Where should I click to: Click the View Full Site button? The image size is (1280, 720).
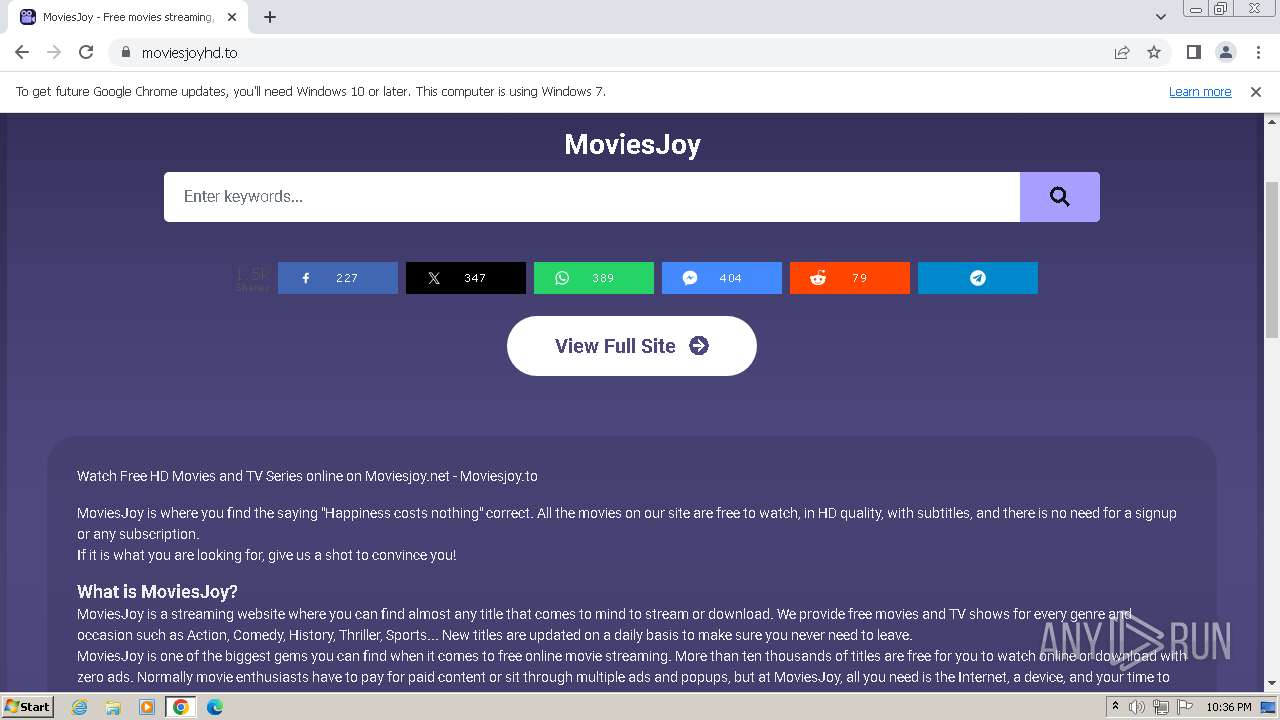[x=632, y=346]
